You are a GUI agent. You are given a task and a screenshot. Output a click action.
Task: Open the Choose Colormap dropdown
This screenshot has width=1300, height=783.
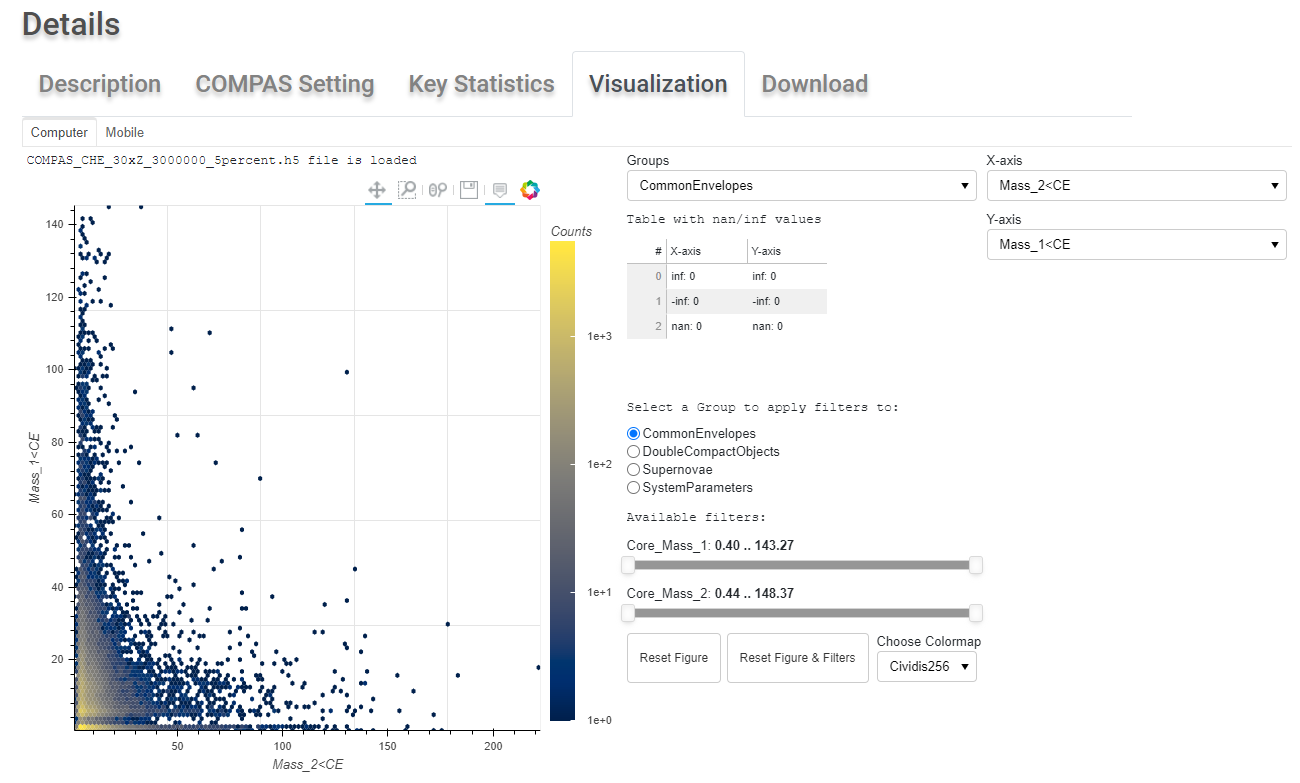click(927, 666)
